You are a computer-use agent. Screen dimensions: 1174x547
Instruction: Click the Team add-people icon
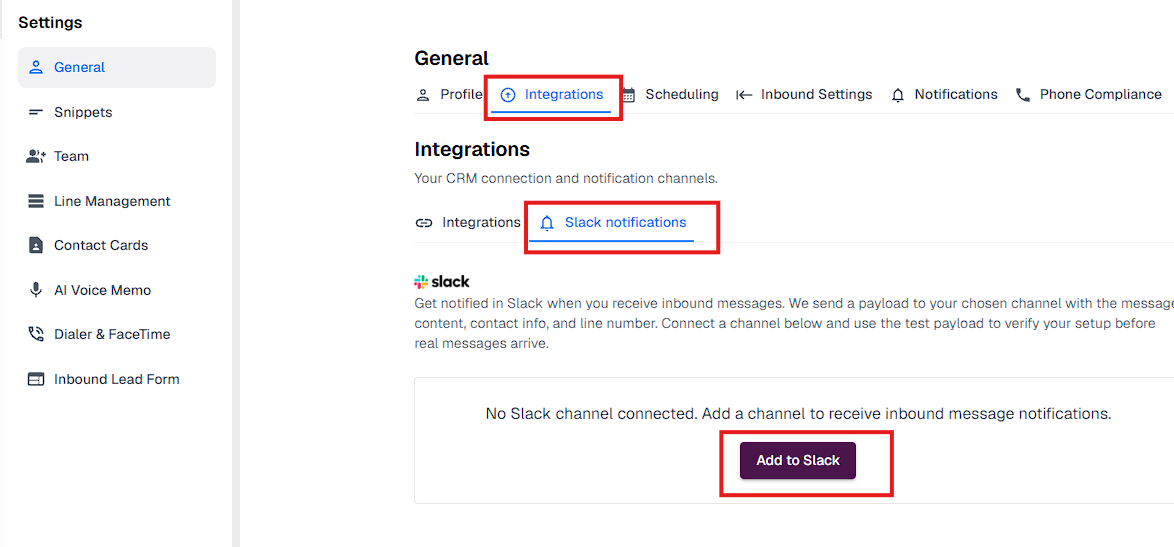coord(35,156)
